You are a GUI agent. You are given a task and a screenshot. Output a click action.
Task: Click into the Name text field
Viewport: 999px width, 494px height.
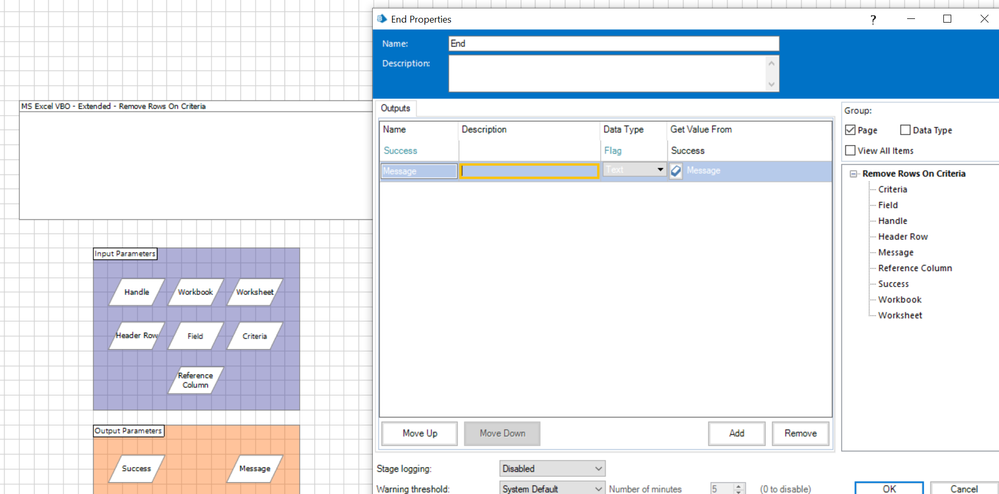(613, 44)
